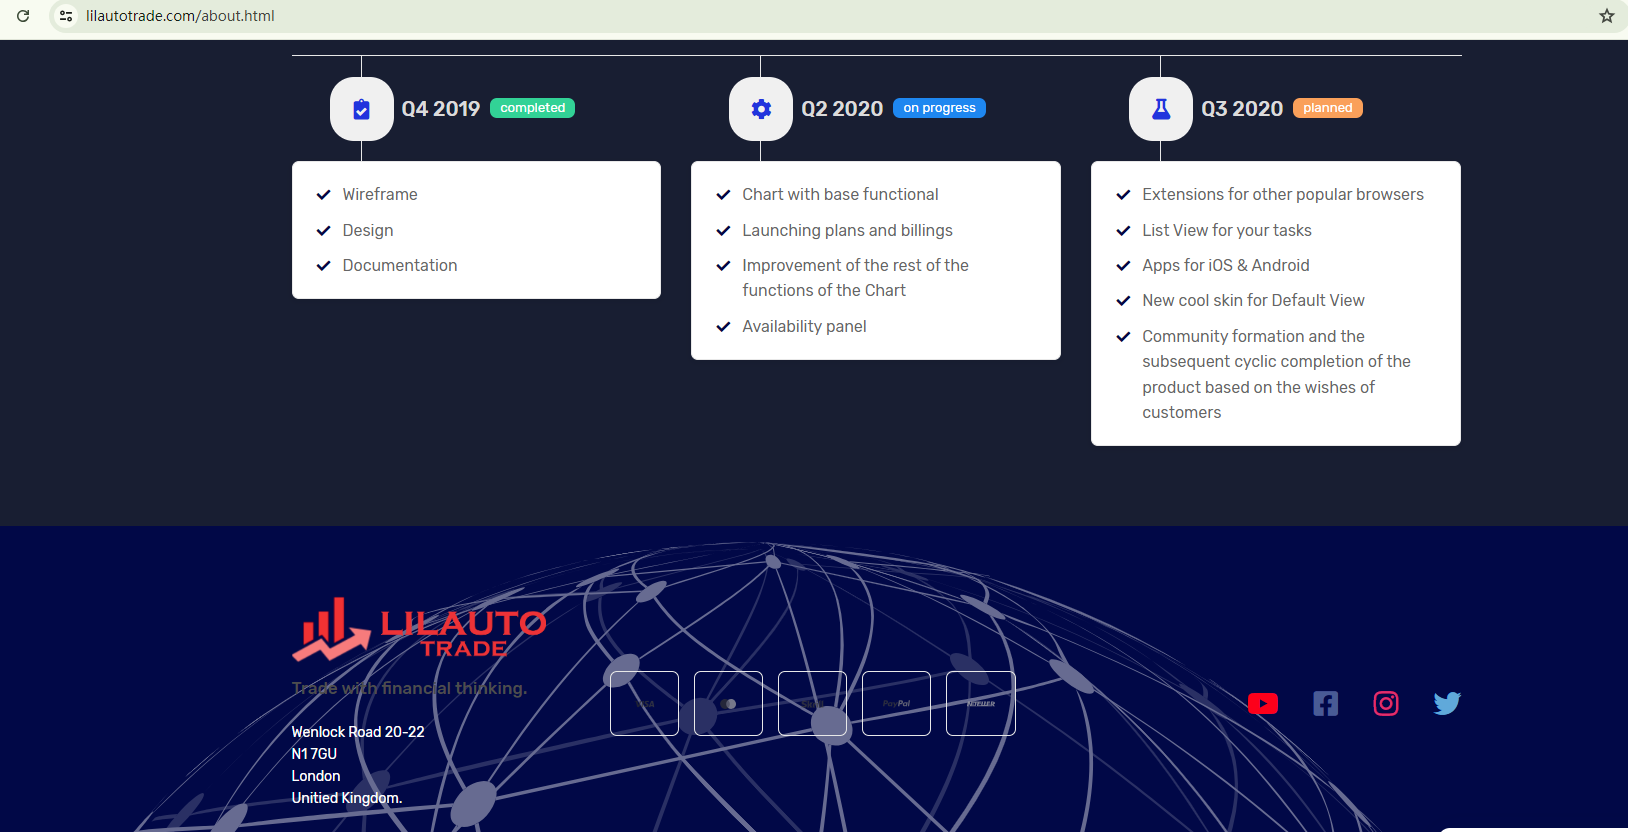
Task: Click the LilAuto Trade footer logo
Action: (x=419, y=629)
